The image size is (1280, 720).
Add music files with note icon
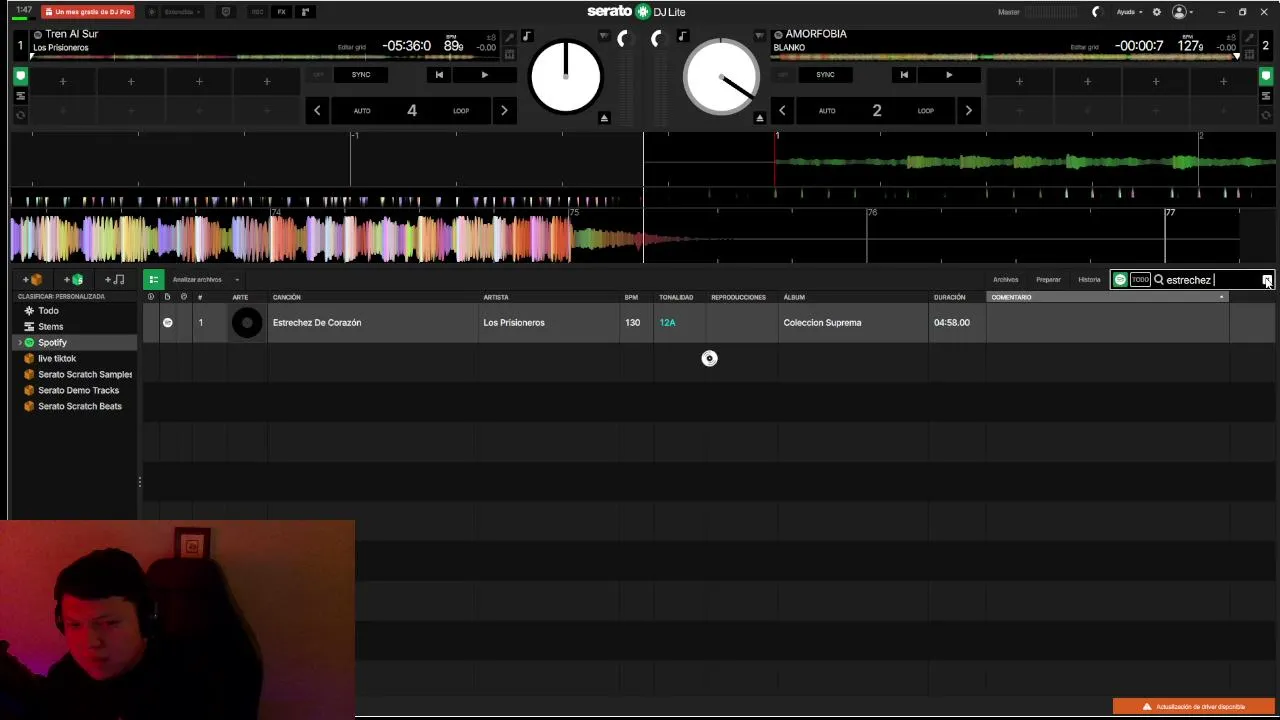coord(115,280)
